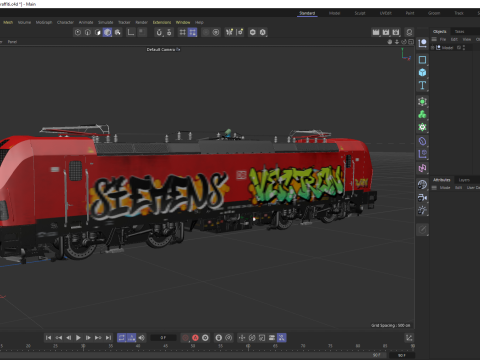Click the viewport pan hand icon

point(390,42)
